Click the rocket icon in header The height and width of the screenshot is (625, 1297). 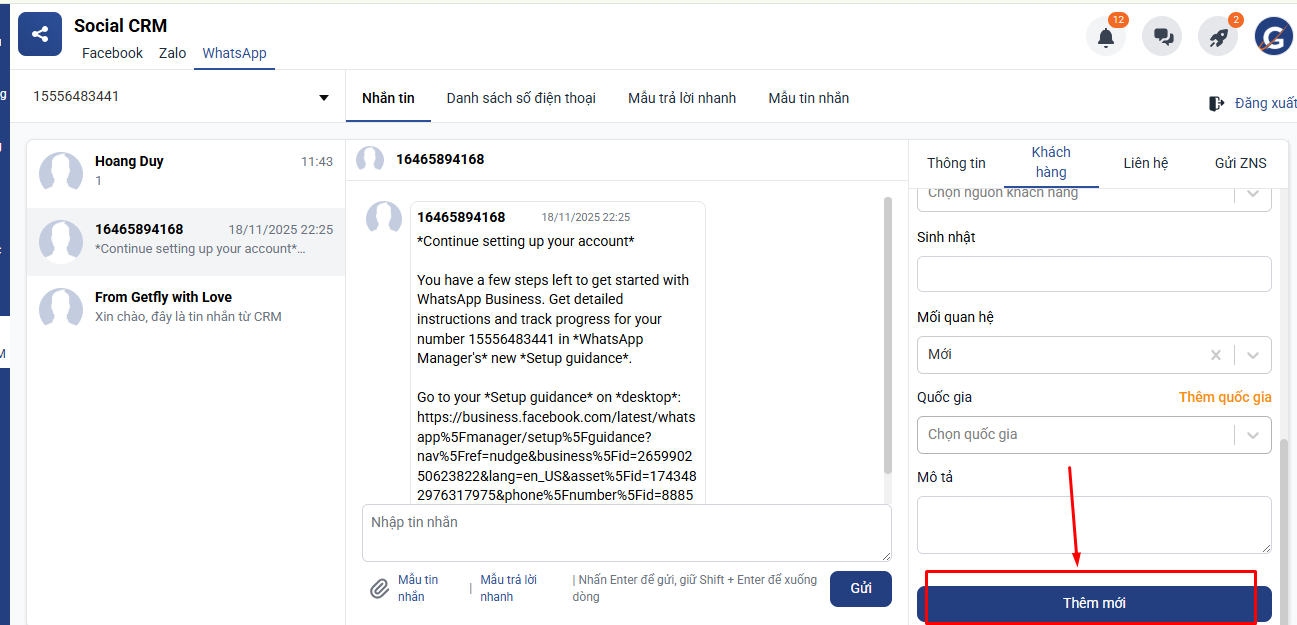[x=1218, y=37]
